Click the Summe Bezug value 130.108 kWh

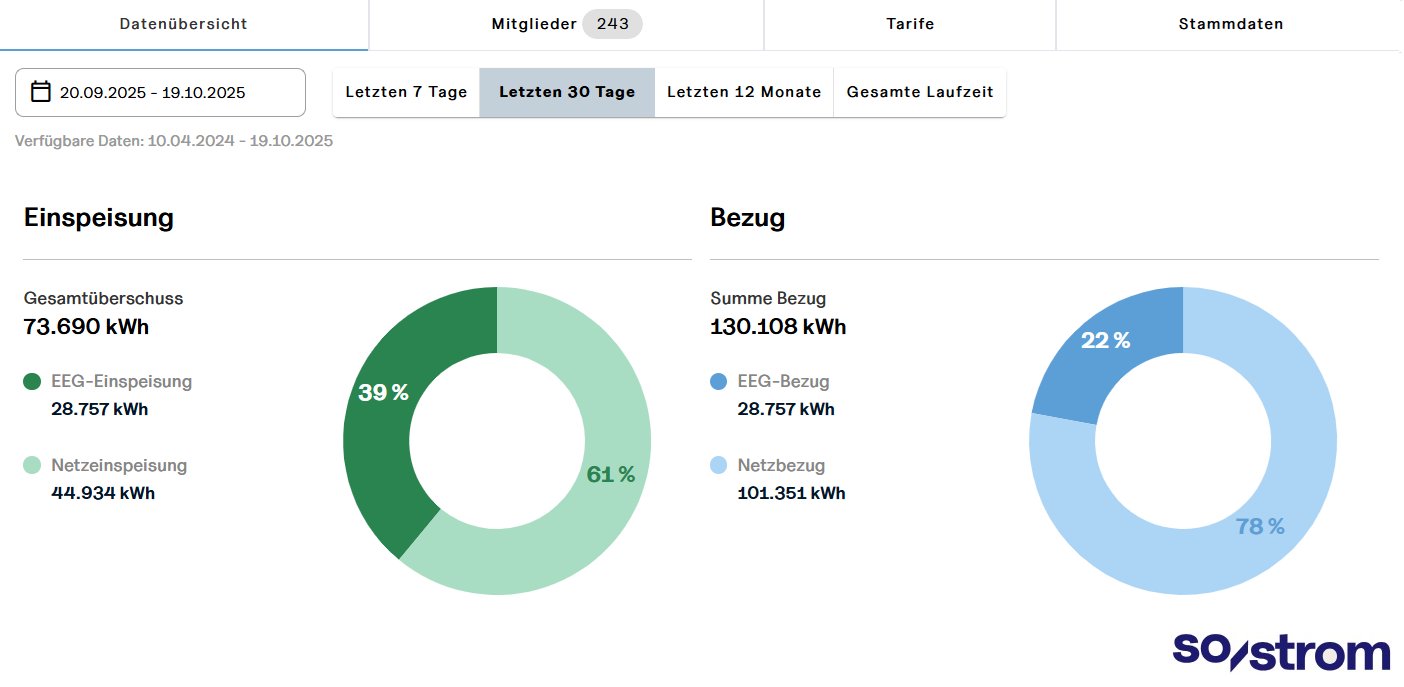(777, 326)
